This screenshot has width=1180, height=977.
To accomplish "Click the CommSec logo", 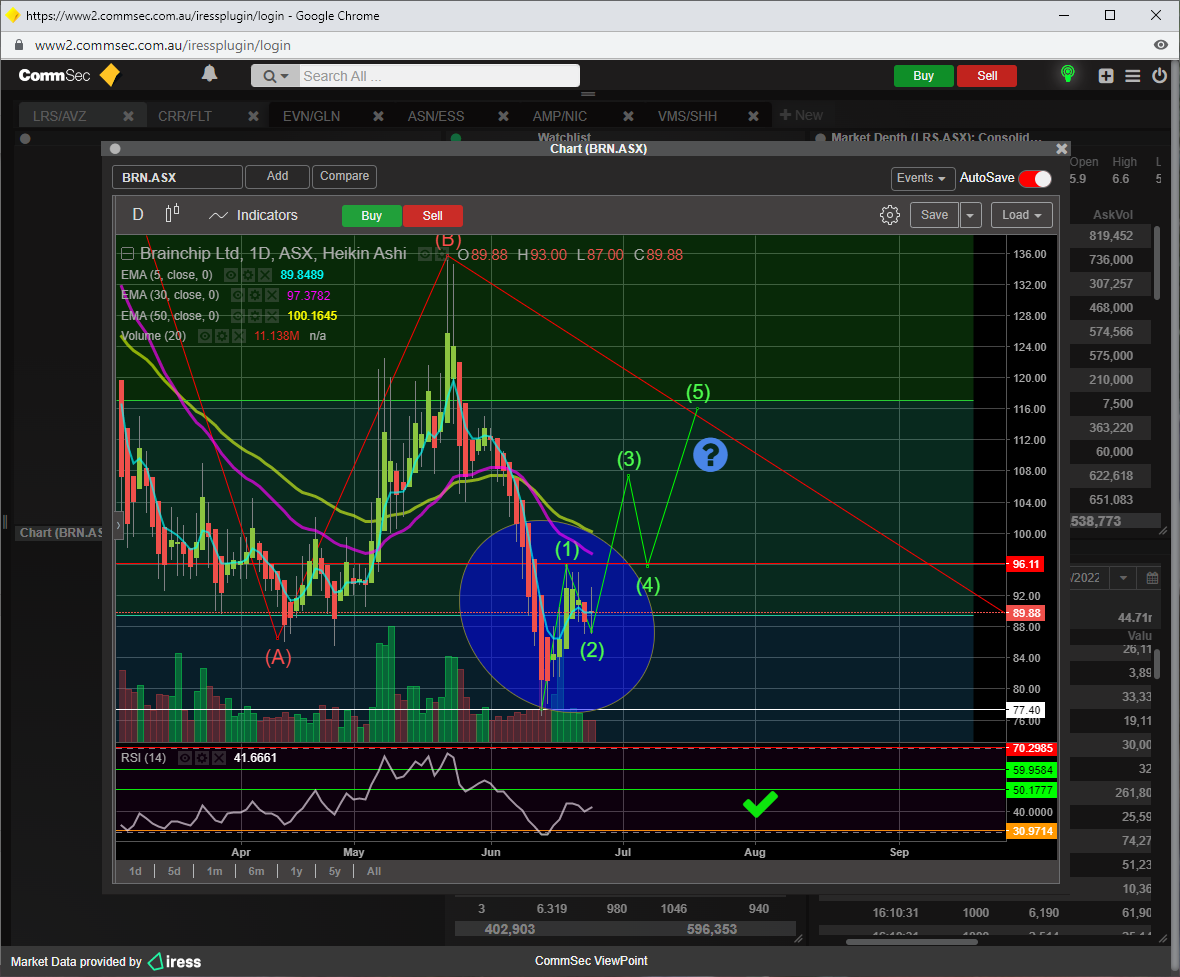I will (68, 75).
